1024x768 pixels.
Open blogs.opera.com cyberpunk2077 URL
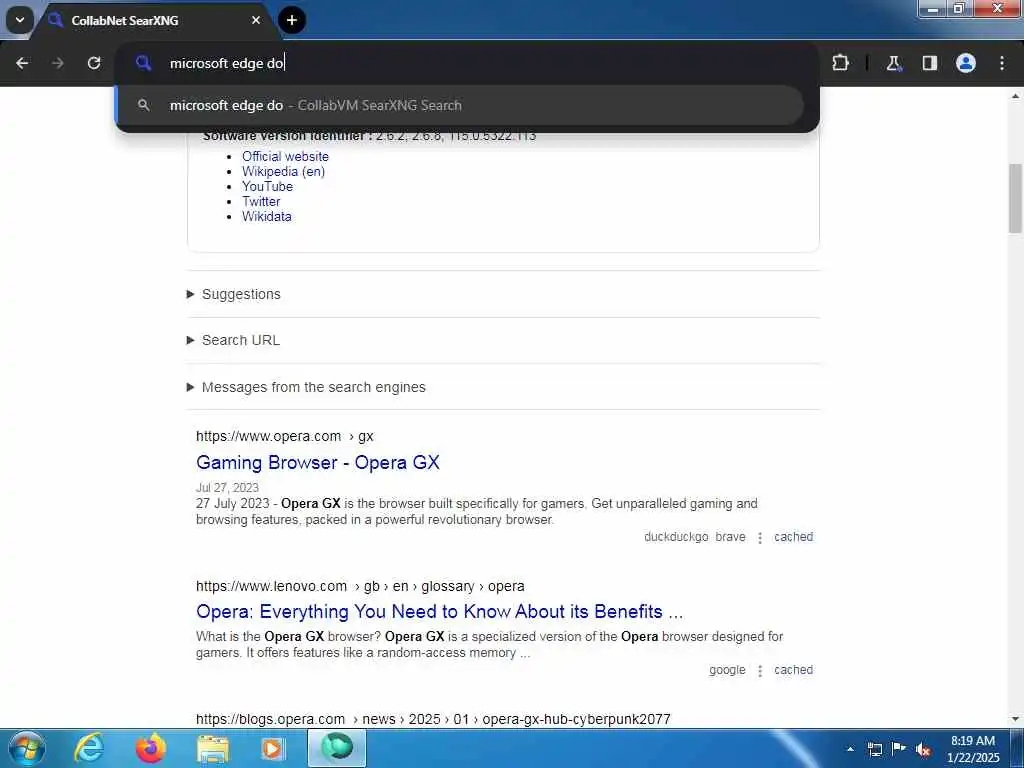[433, 719]
